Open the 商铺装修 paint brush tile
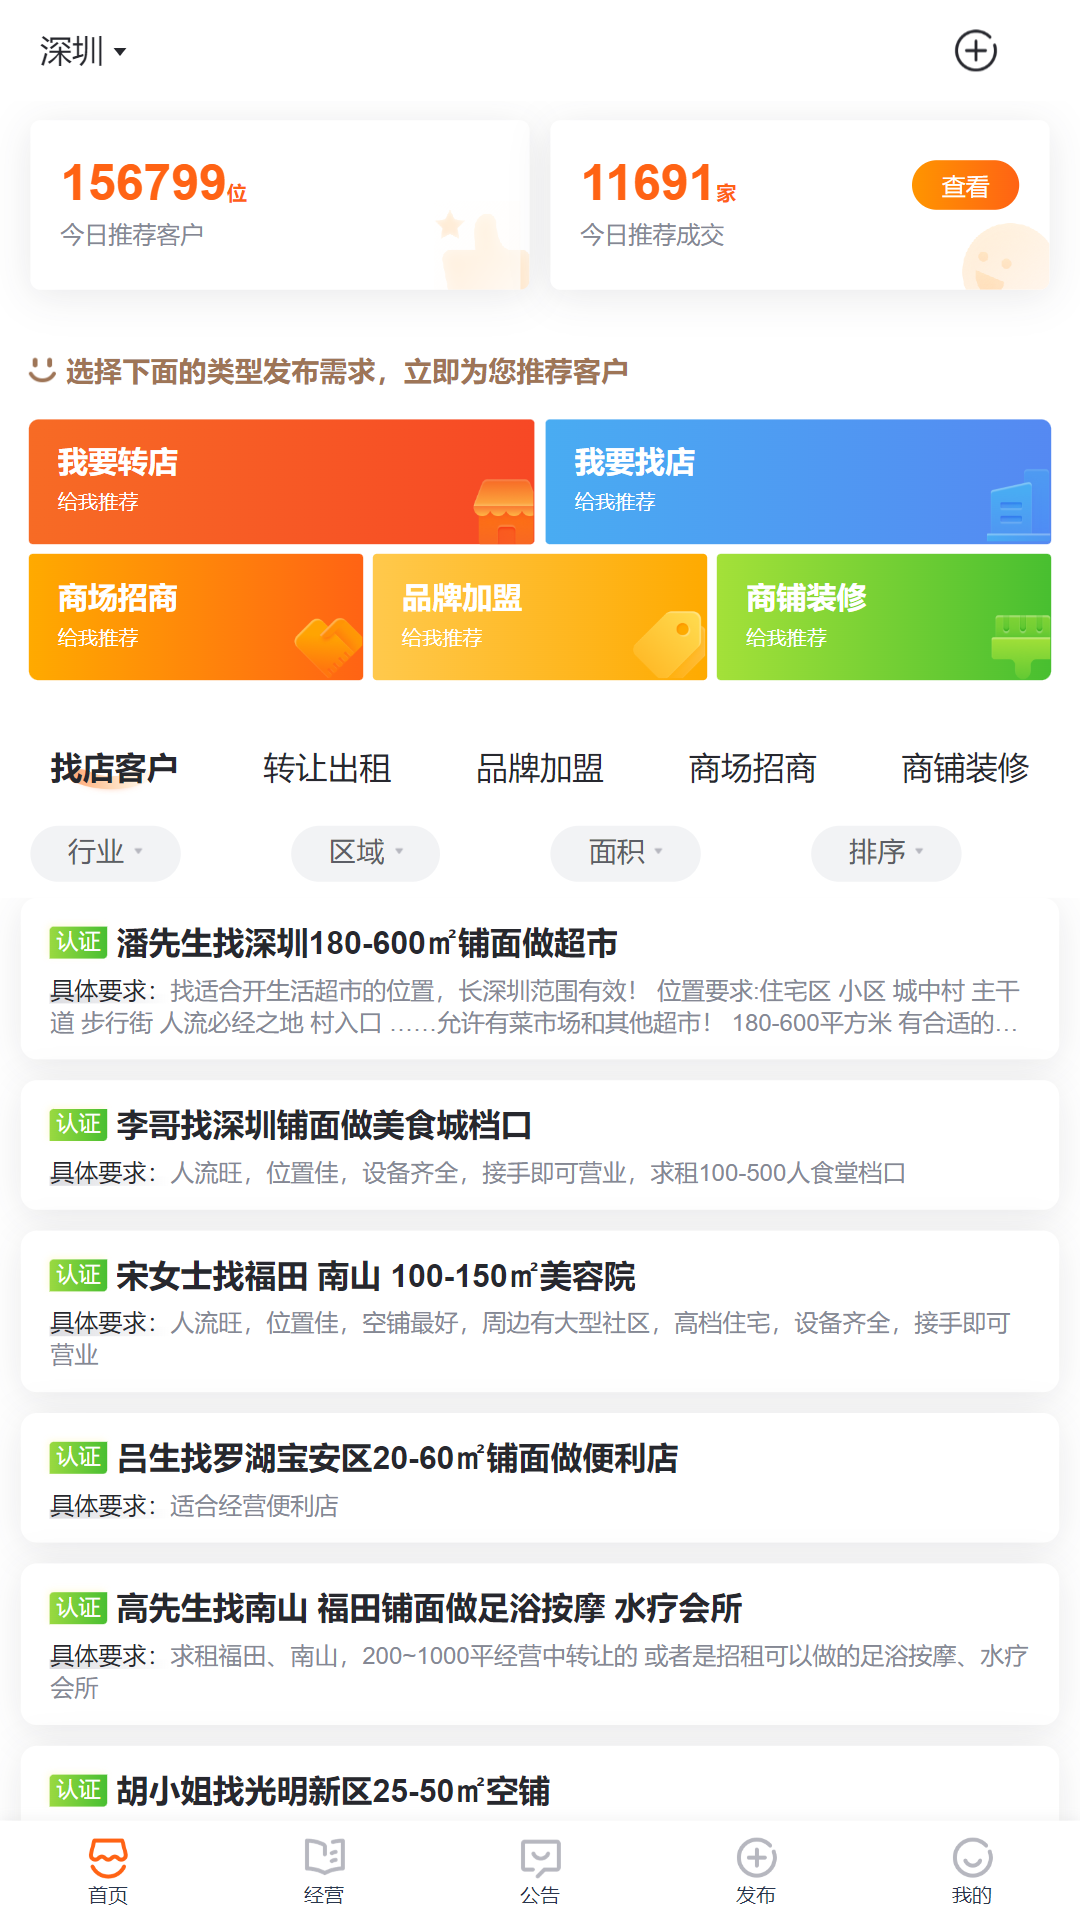The image size is (1080, 1920). (883, 617)
